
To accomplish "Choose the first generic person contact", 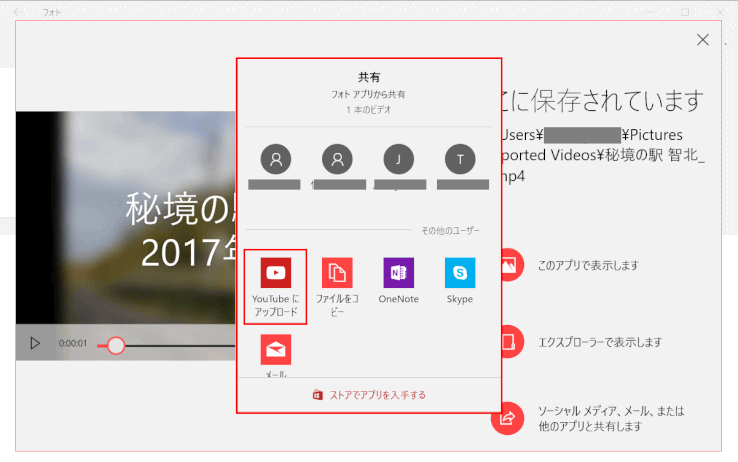I will tap(276, 159).
